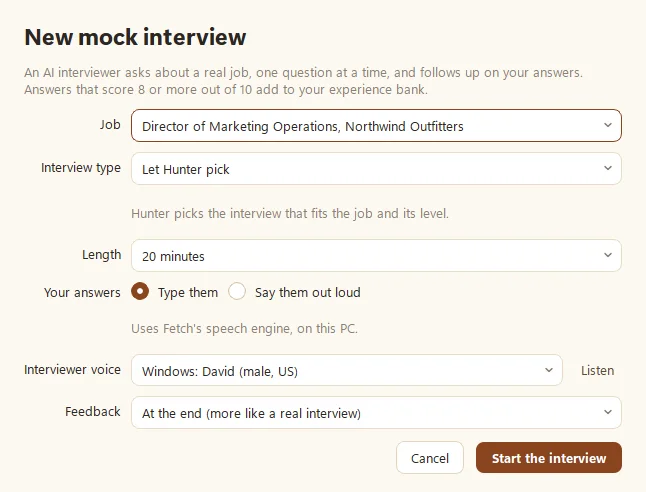
Task: Click the 'Your answers' label
Action: (x=82, y=293)
